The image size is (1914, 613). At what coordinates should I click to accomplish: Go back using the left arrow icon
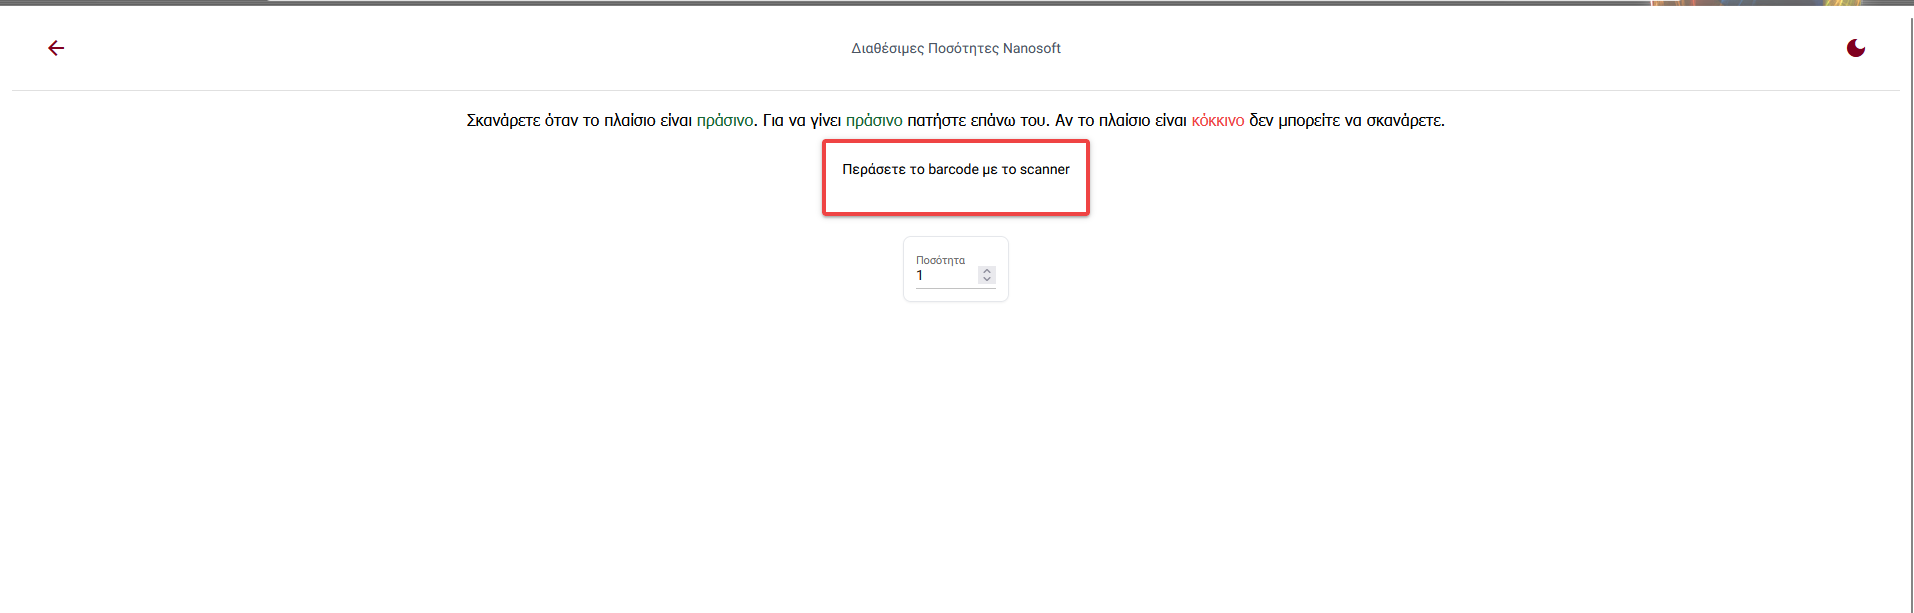(x=56, y=48)
